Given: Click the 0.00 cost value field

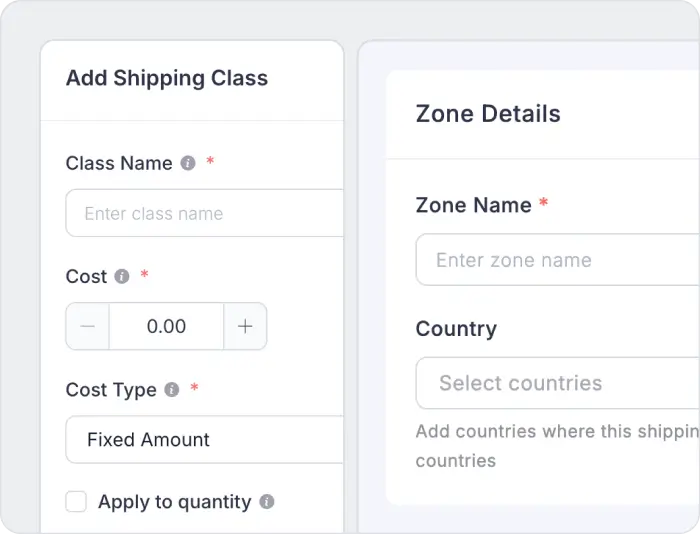Looking at the screenshot, I should (166, 326).
